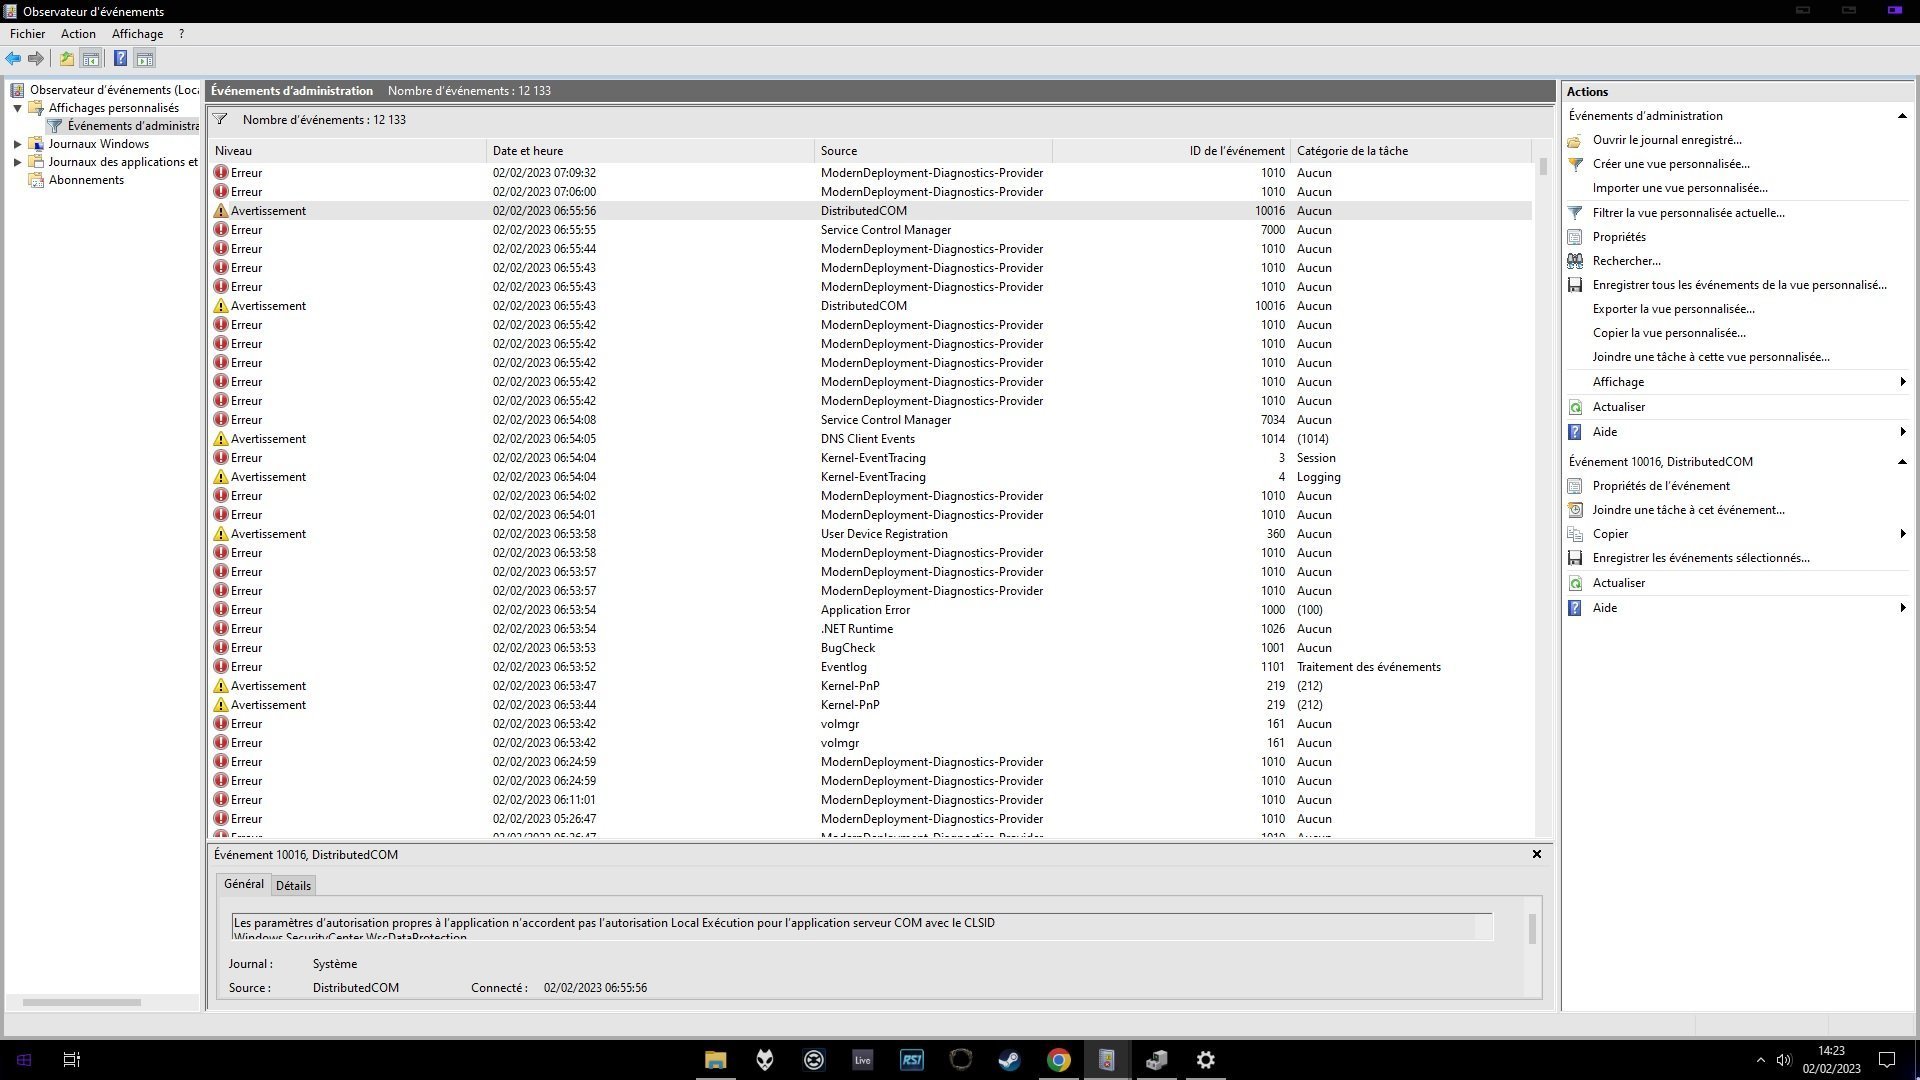This screenshot has height=1080, width=1920.
Task: Click Copier la vue personnalisée action
Action: click(1669, 333)
